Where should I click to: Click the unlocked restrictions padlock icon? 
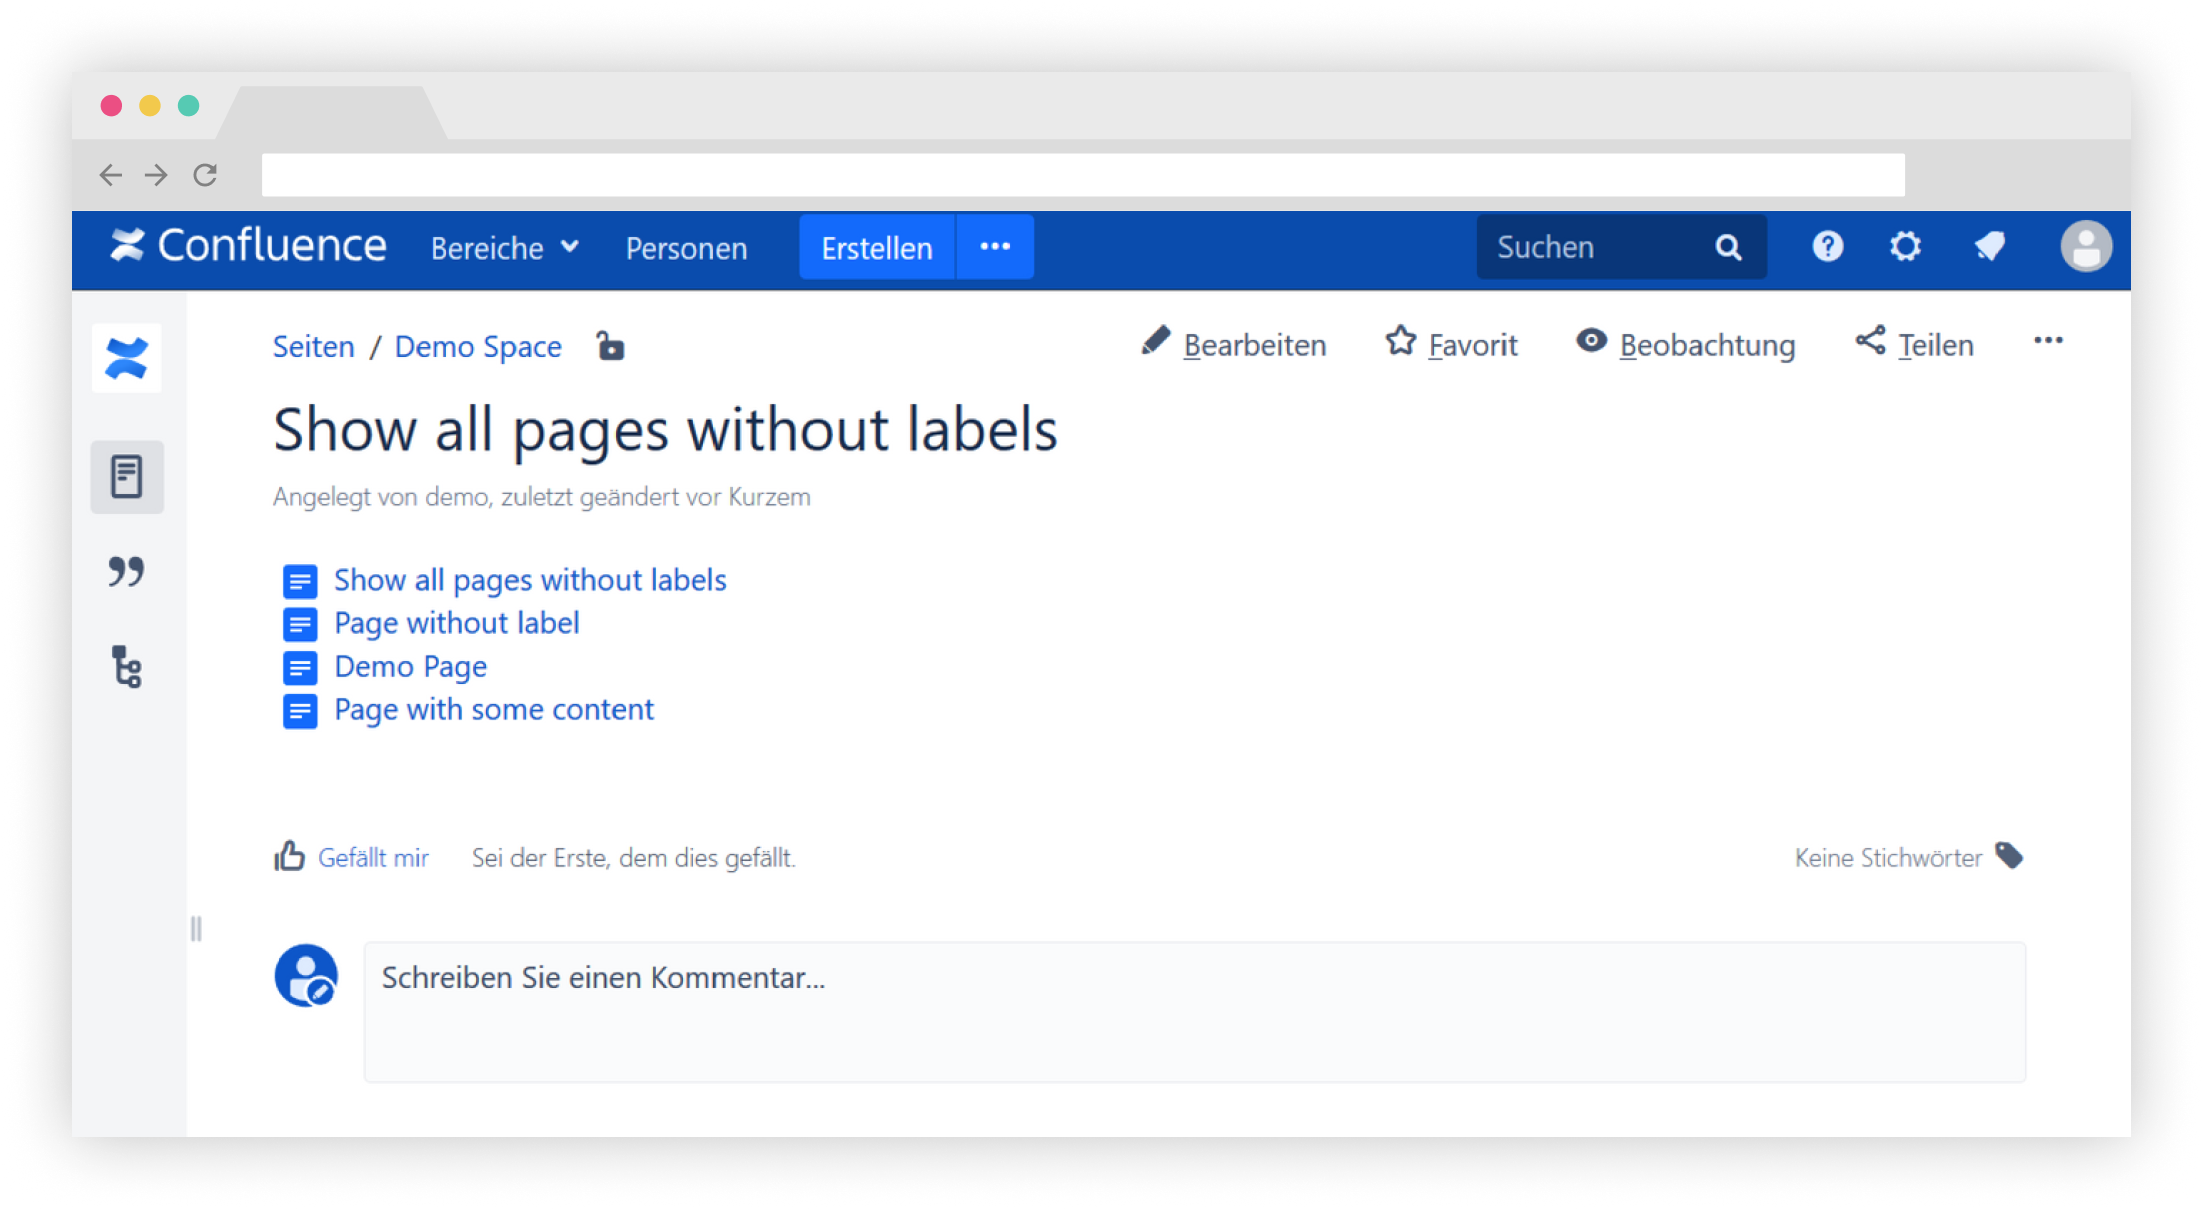click(610, 346)
